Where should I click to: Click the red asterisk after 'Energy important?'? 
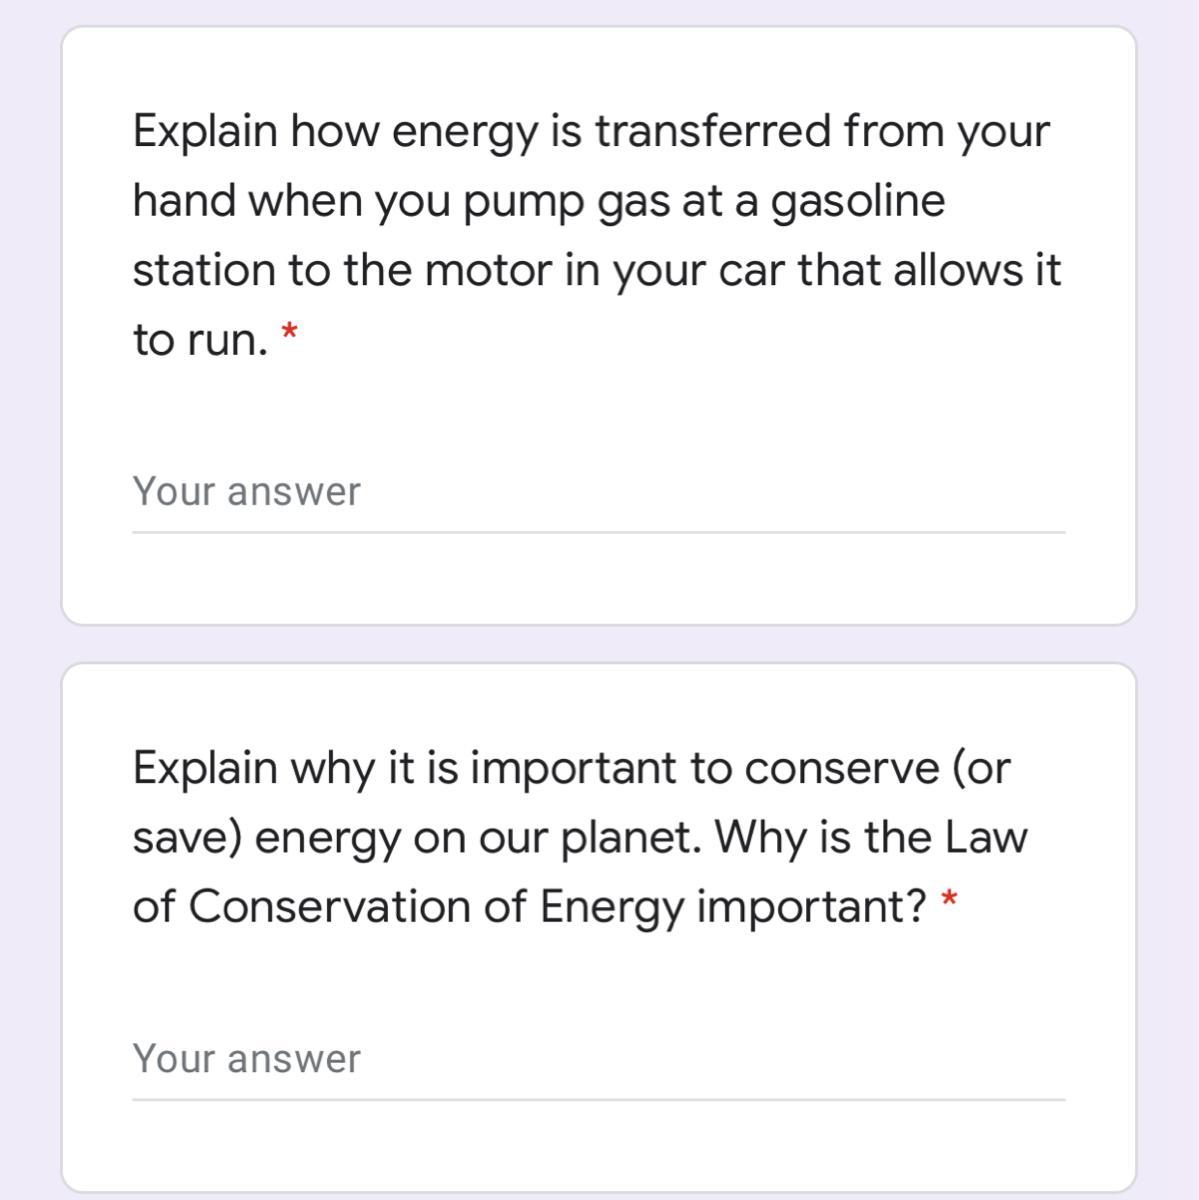tap(950, 900)
